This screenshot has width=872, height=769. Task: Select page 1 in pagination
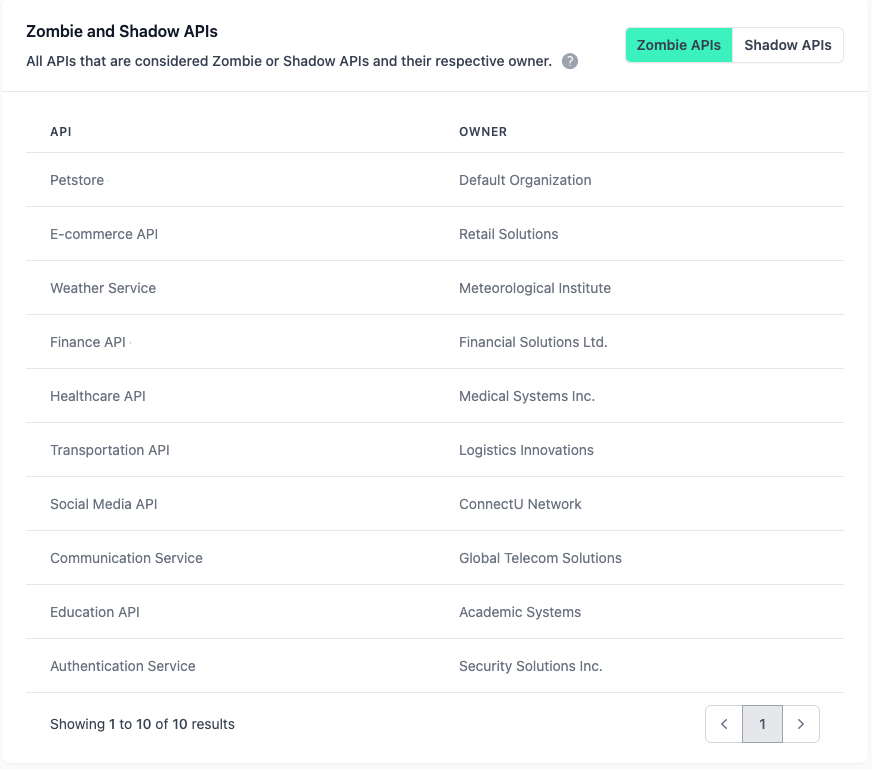pyautogui.click(x=762, y=723)
